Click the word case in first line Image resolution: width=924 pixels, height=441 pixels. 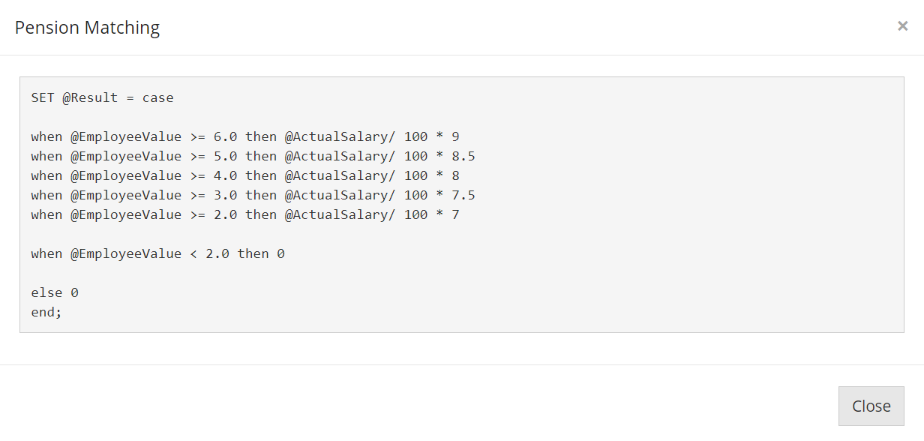[x=158, y=98]
